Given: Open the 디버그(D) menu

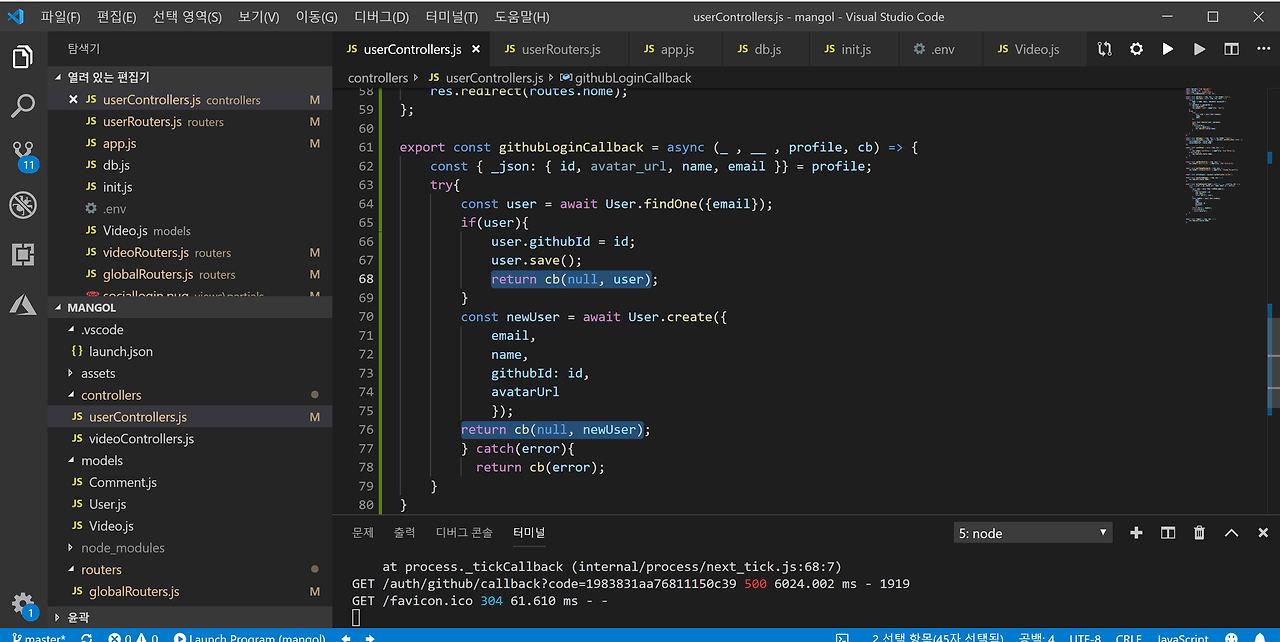Looking at the screenshot, I should (381, 17).
